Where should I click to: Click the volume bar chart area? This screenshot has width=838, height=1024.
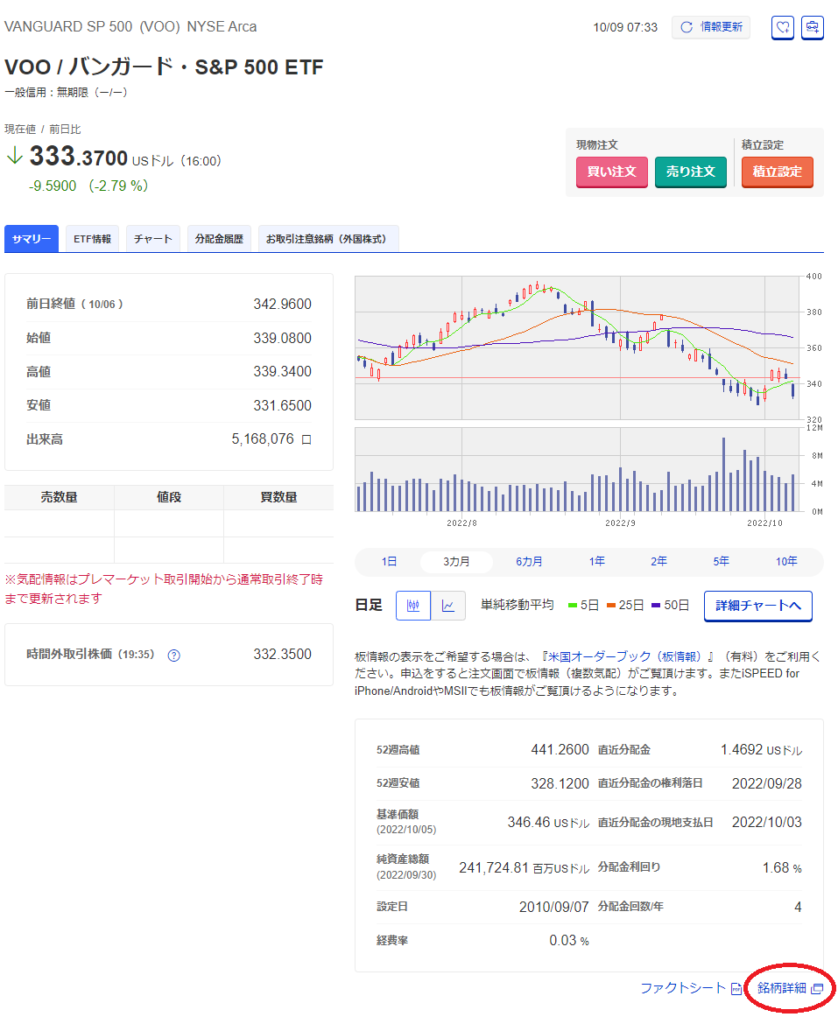577,470
